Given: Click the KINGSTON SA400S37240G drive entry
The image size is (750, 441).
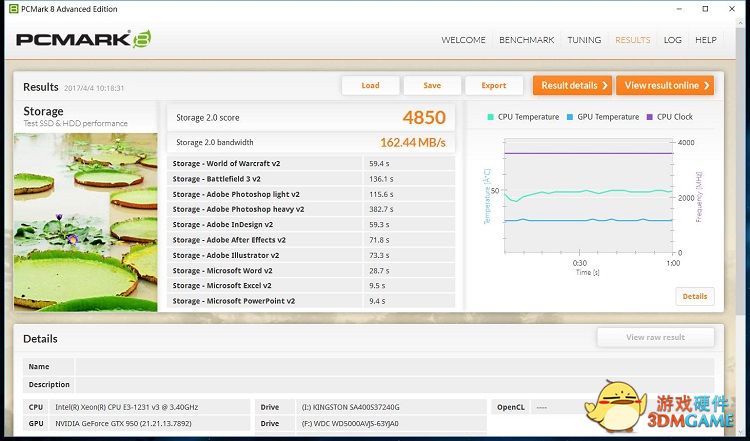Looking at the screenshot, I should tap(351, 407).
